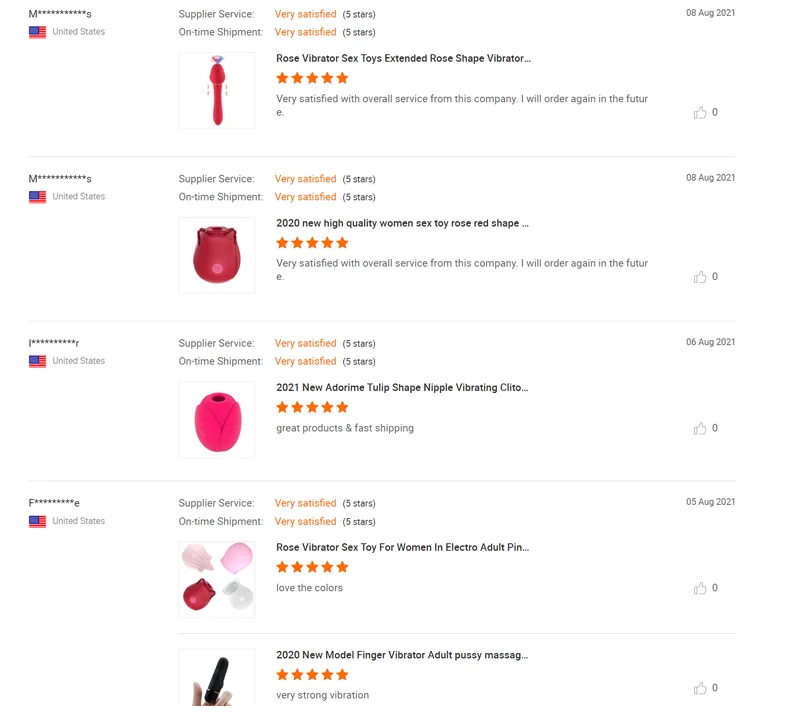
Task: Click star rating above "love the colors"
Action: (x=312, y=567)
